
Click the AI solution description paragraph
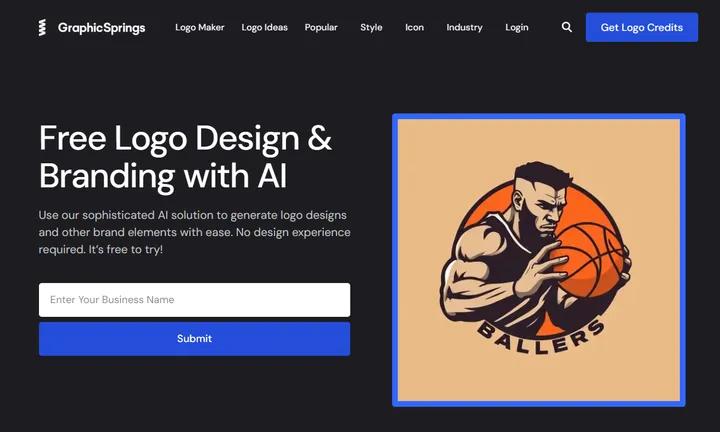point(194,232)
